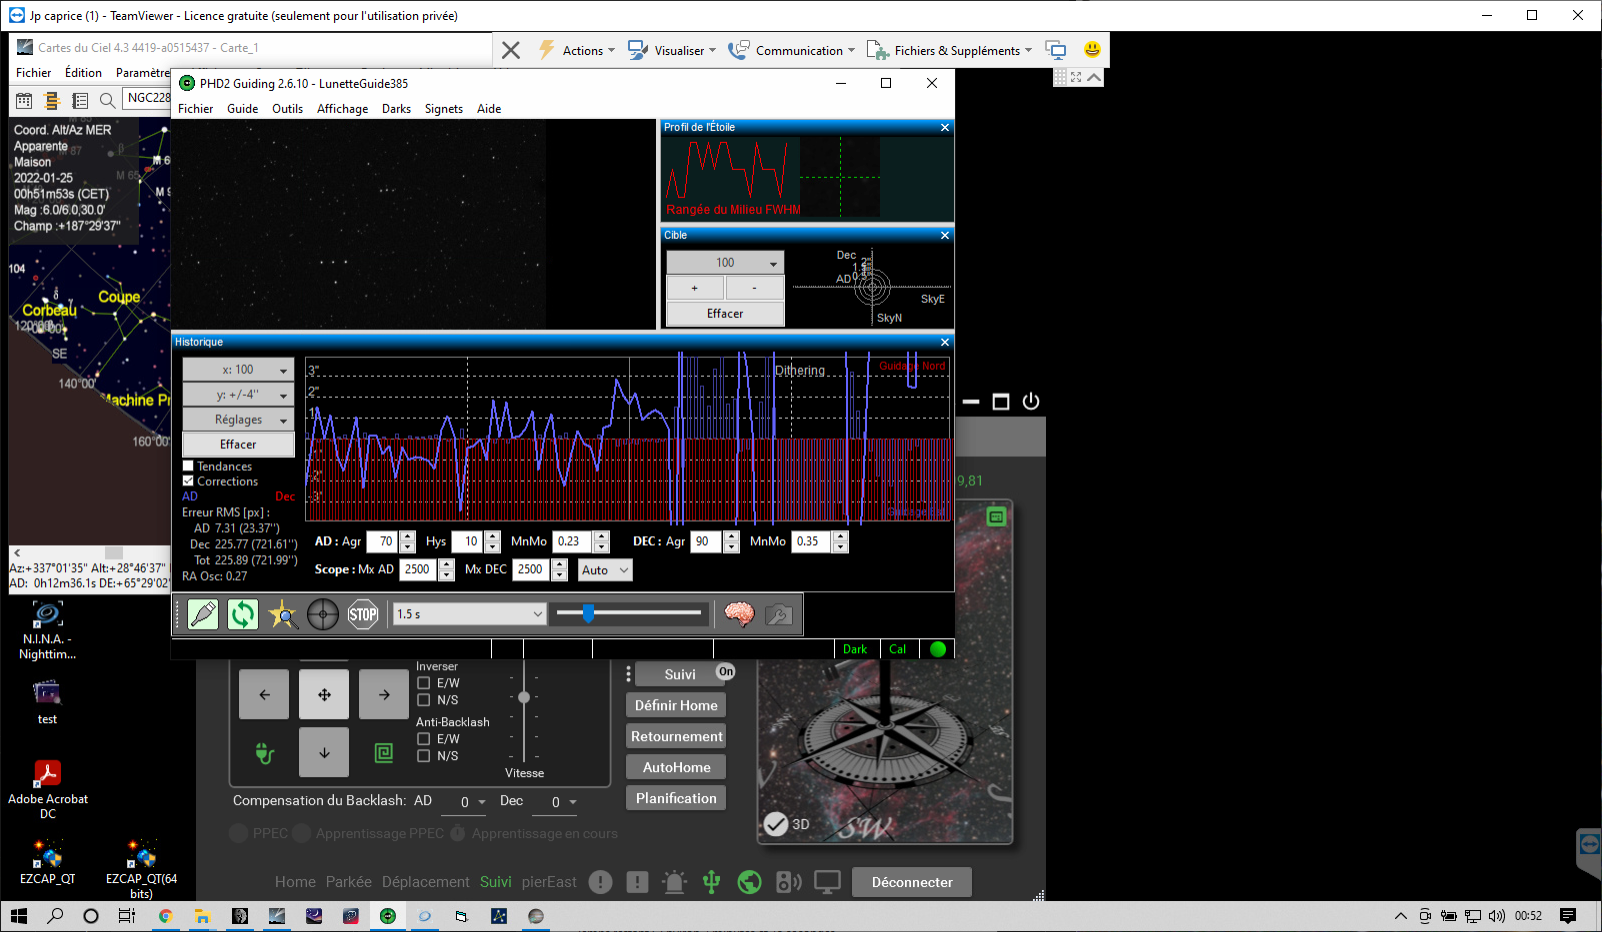Screen dimensions: 1602x932
Task: Toggle the Suivi On switch
Action: pyautogui.click(x=725, y=672)
